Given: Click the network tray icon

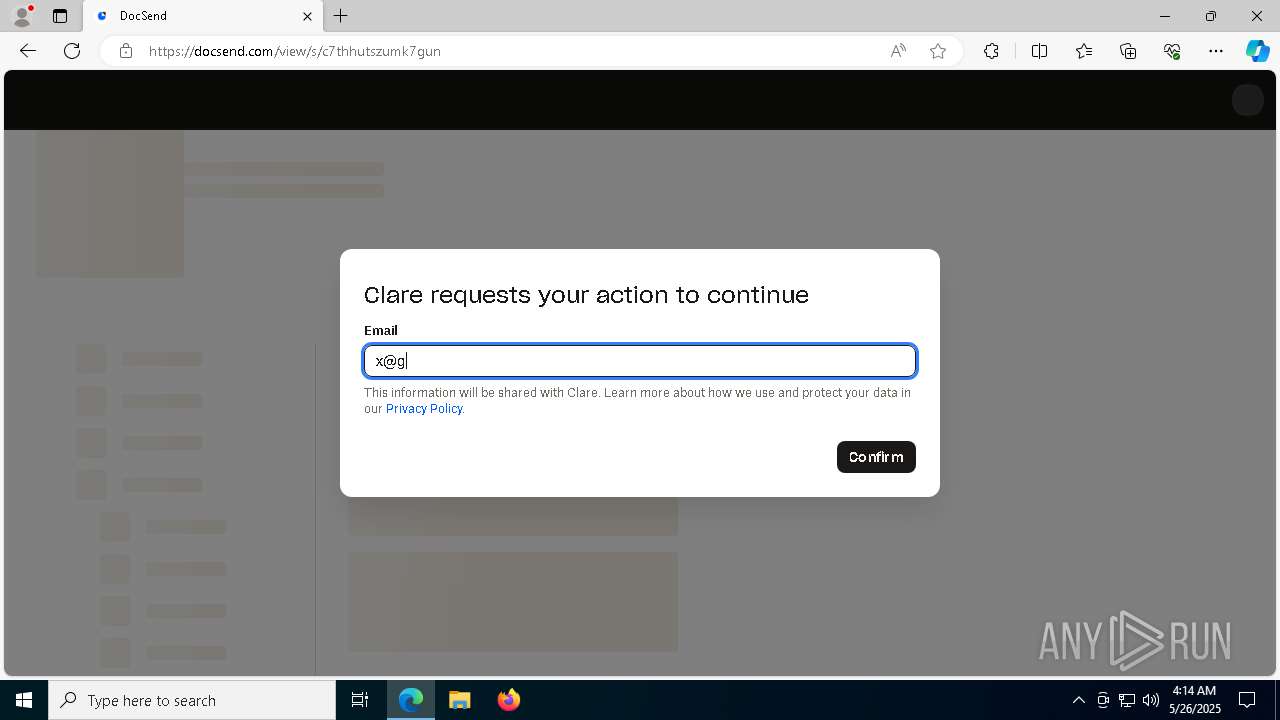Looking at the screenshot, I should click(x=1127, y=700).
